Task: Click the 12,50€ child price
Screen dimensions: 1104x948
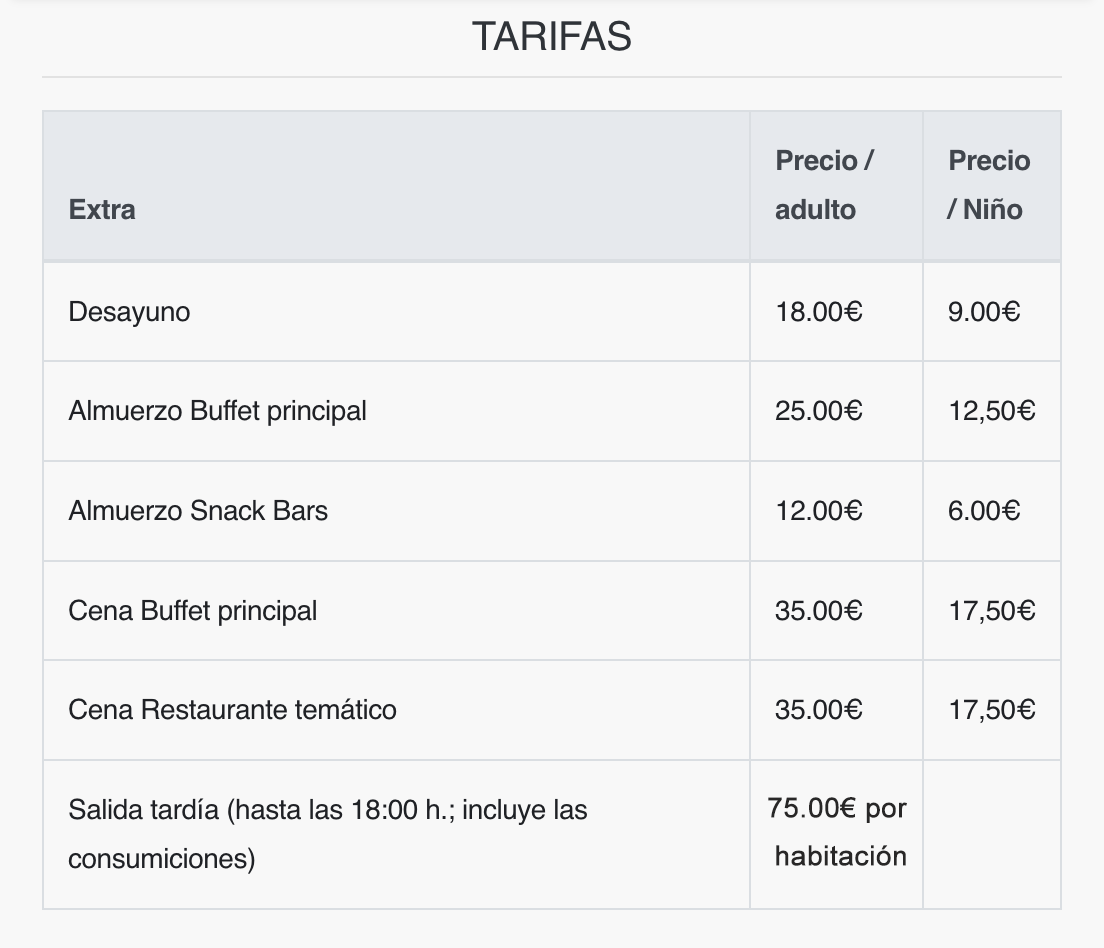Action: tap(991, 411)
